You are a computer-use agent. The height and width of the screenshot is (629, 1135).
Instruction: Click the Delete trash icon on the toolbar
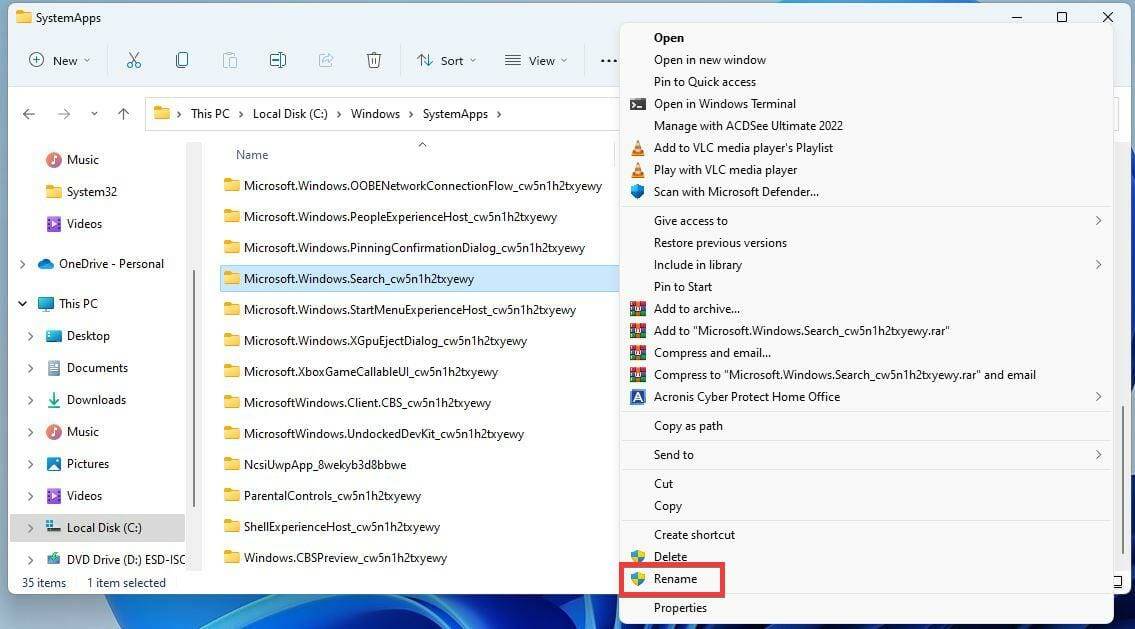click(374, 60)
